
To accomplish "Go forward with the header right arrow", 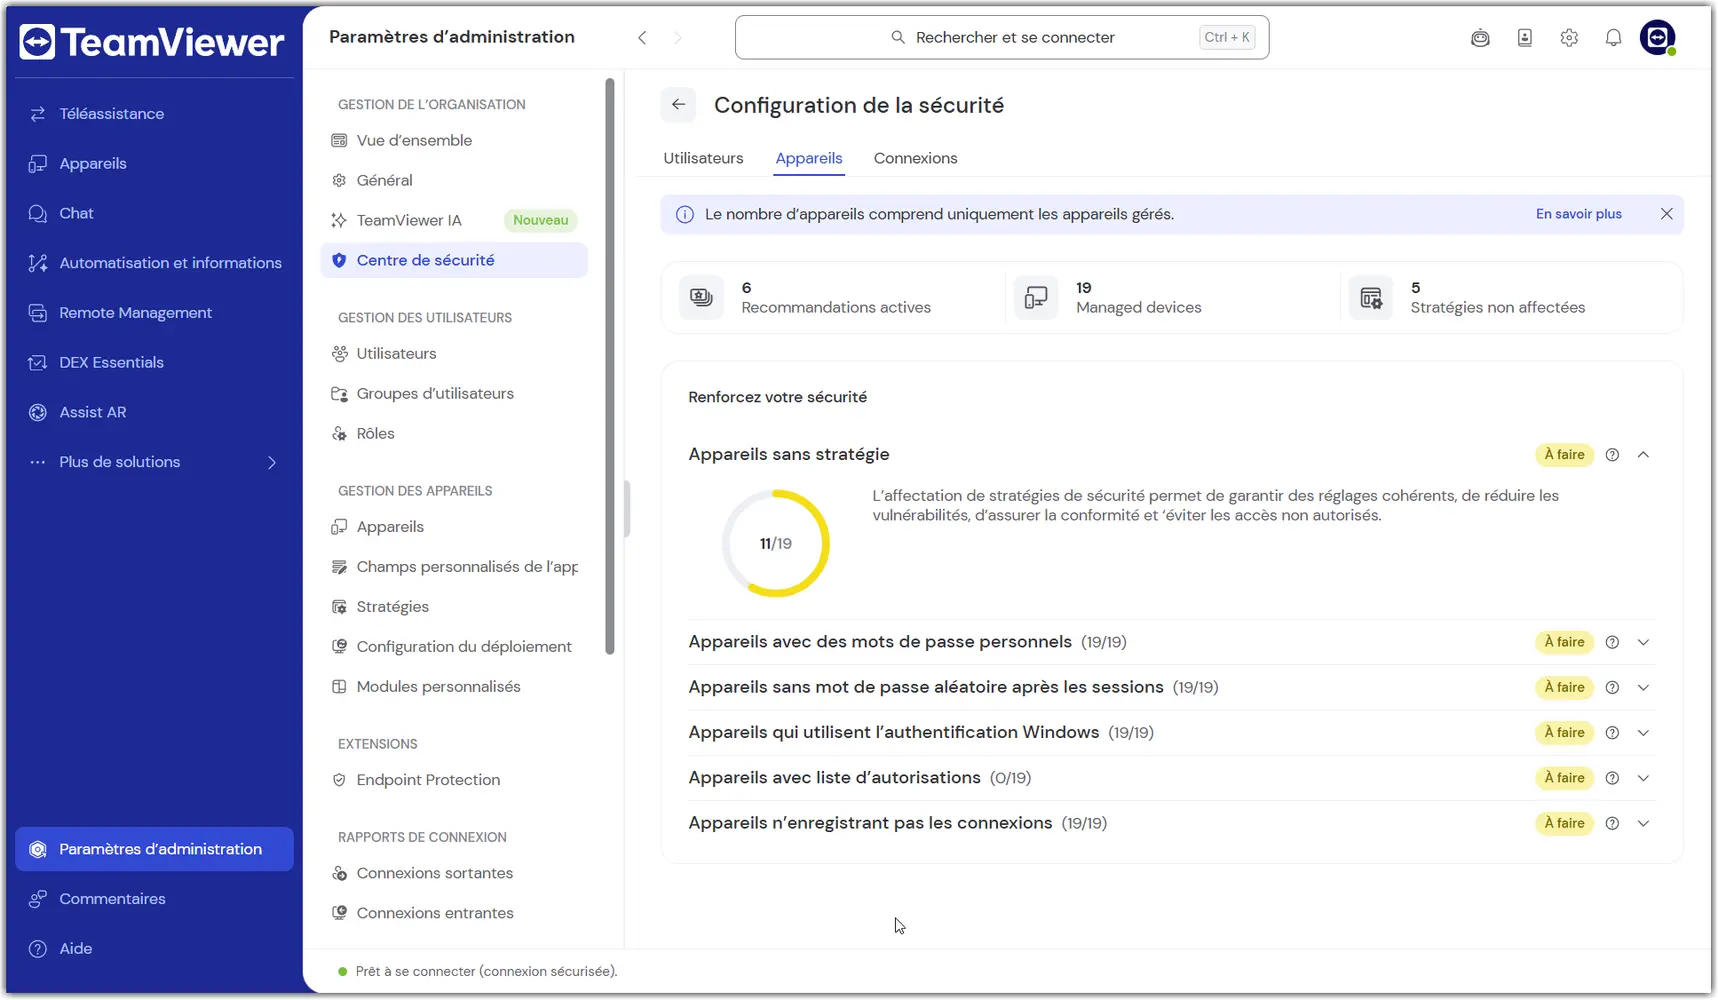I will pos(678,38).
